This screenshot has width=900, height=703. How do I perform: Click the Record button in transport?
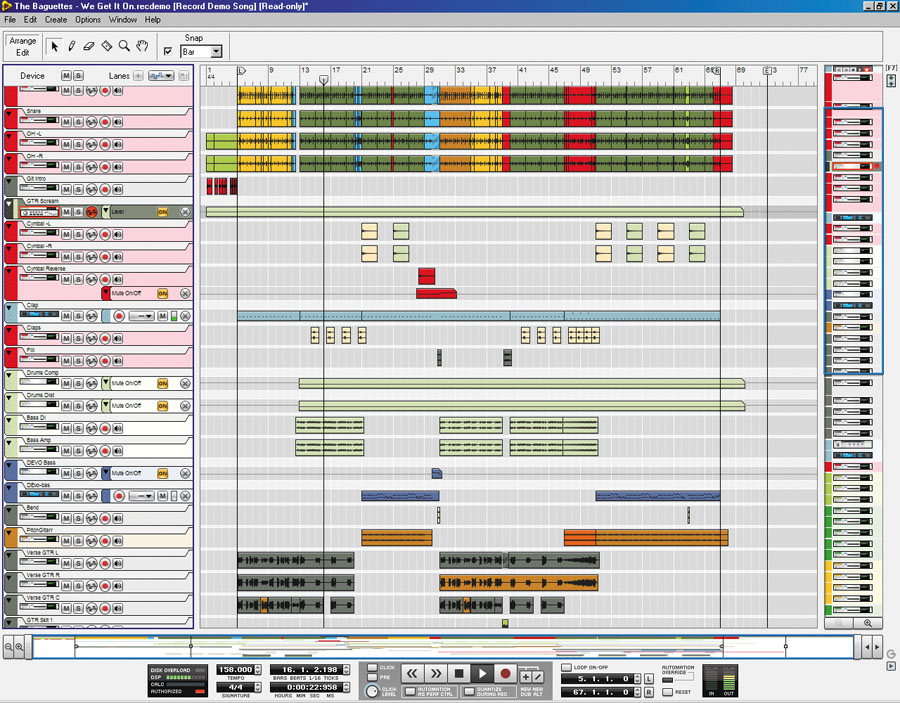pos(506,675)
